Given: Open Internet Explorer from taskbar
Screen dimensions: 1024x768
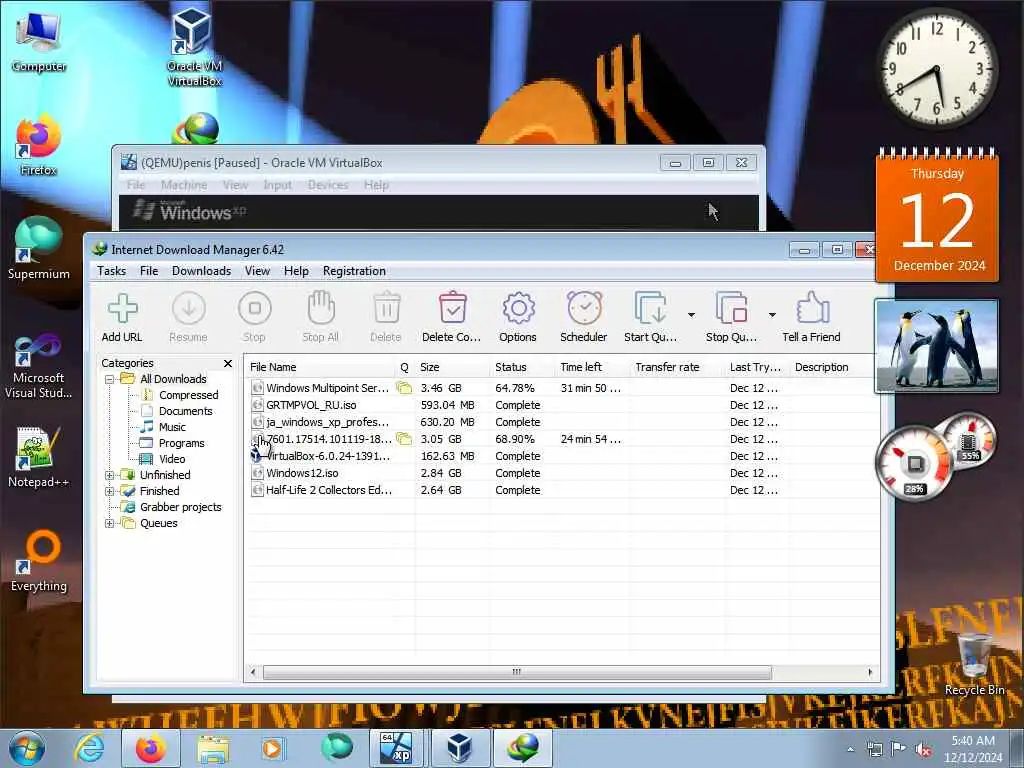Looking at the screenshot, I should click(89, 748).
